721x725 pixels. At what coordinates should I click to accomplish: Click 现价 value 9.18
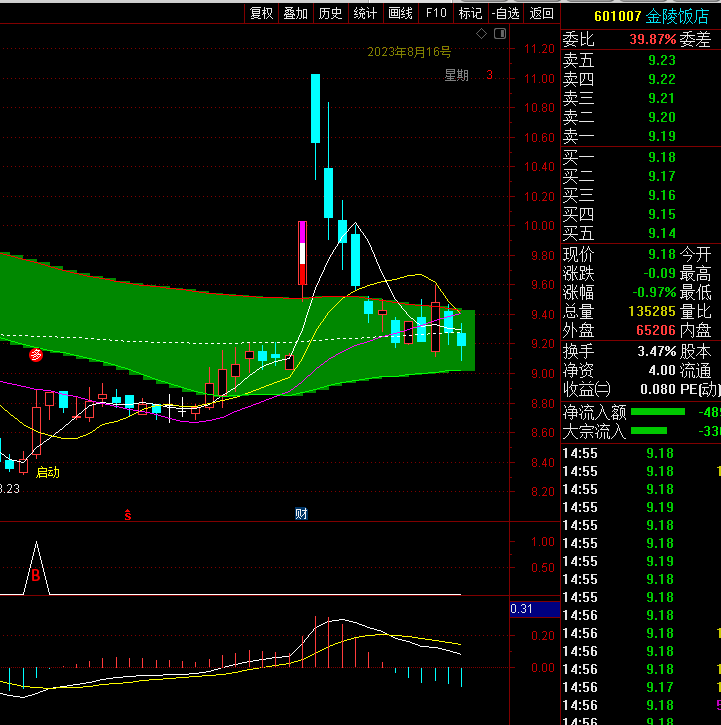pos(661,254)
